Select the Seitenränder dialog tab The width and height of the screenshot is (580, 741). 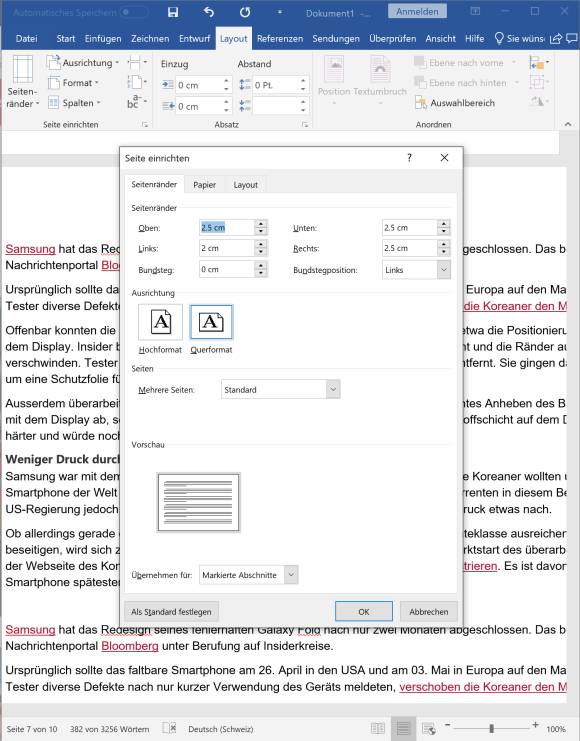pyautogui.click(x=154, y=184)
